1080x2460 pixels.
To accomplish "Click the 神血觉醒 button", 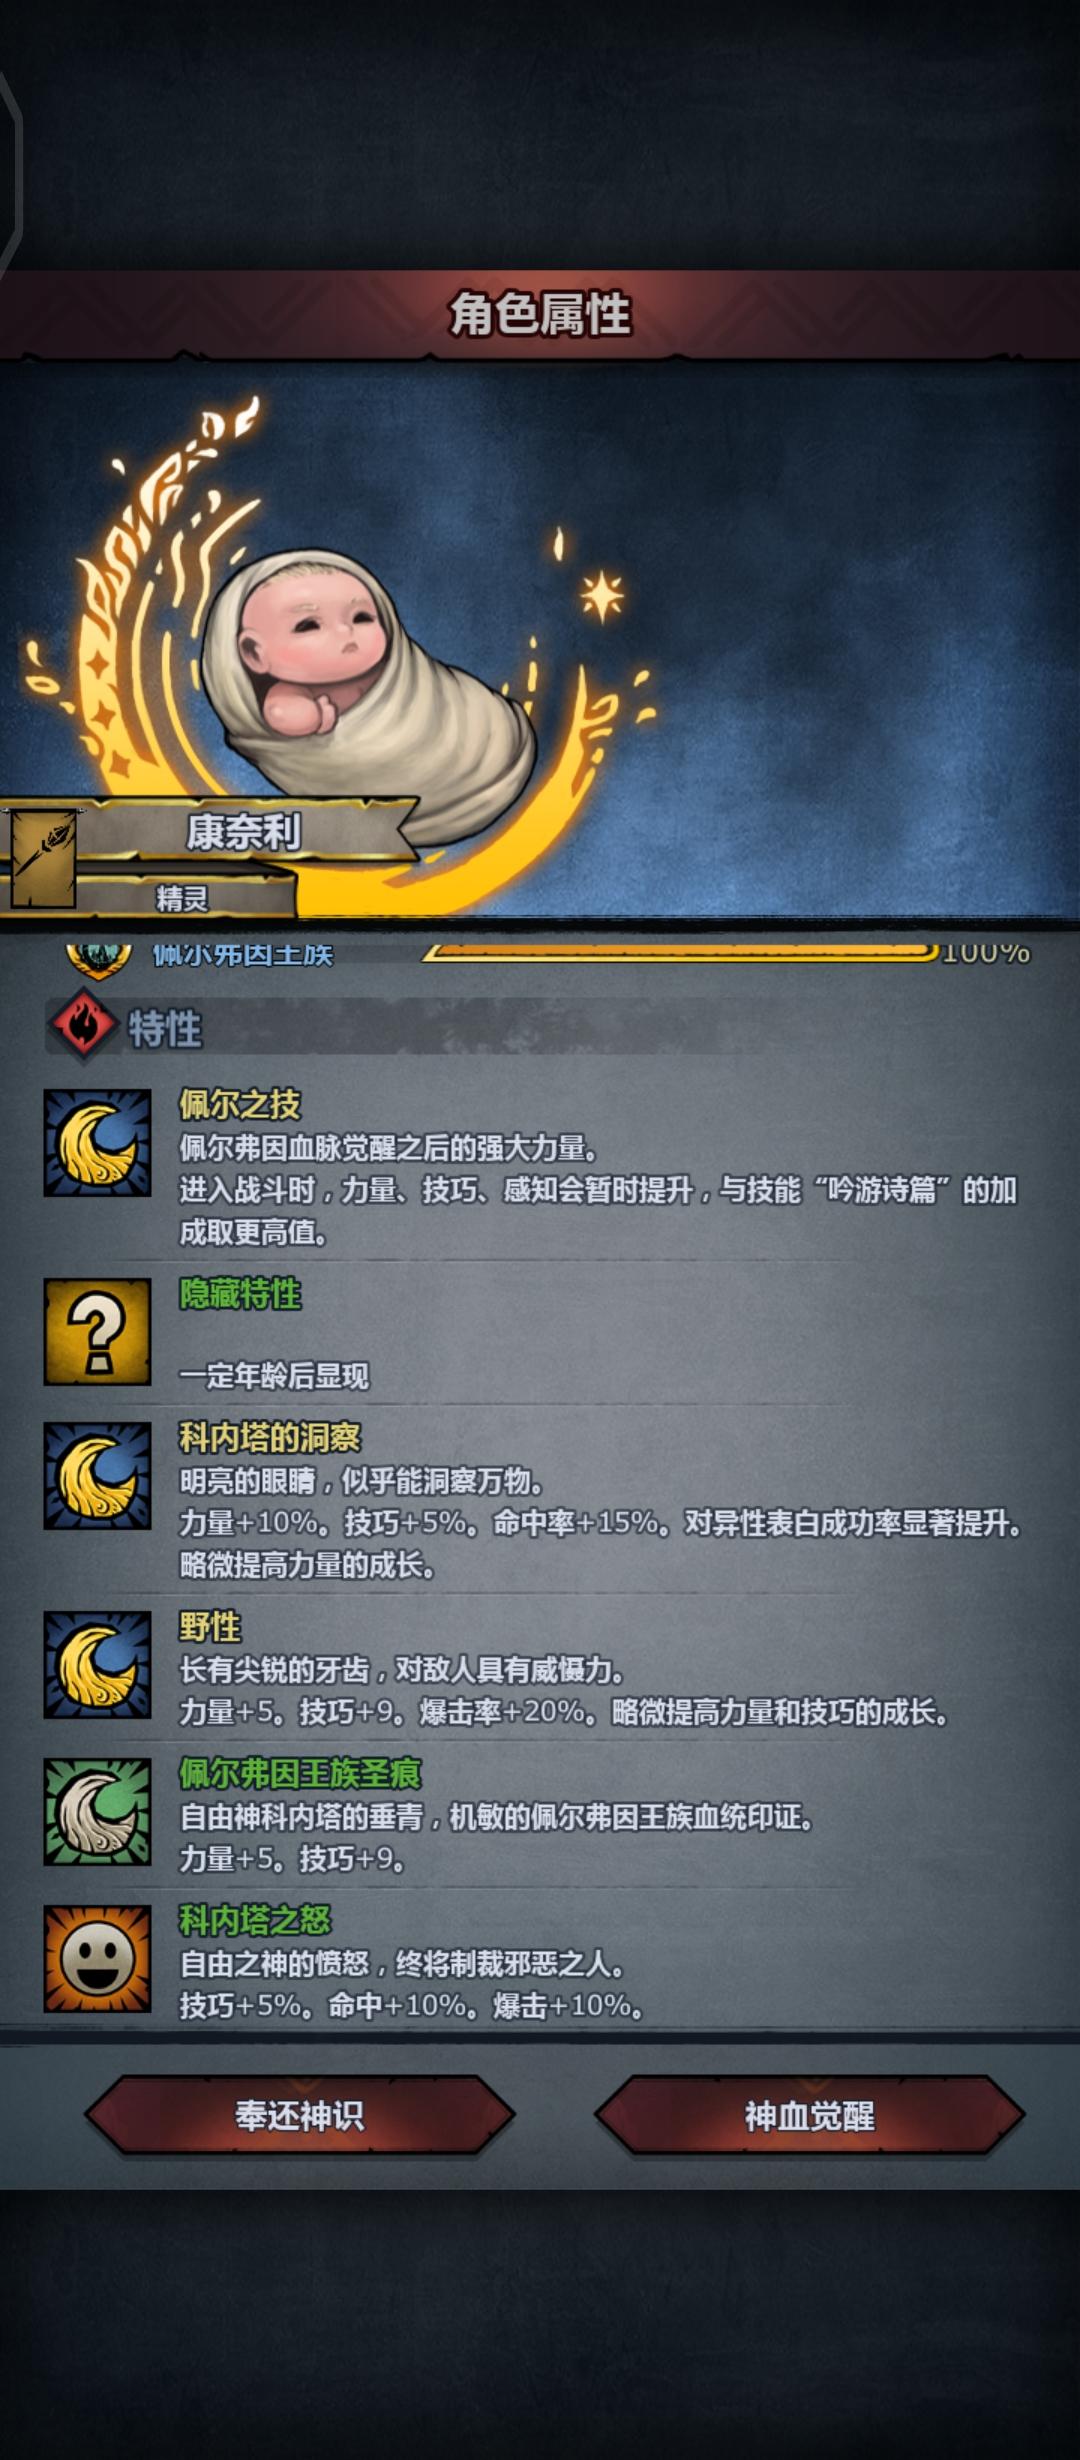I will click(810, 2115).
